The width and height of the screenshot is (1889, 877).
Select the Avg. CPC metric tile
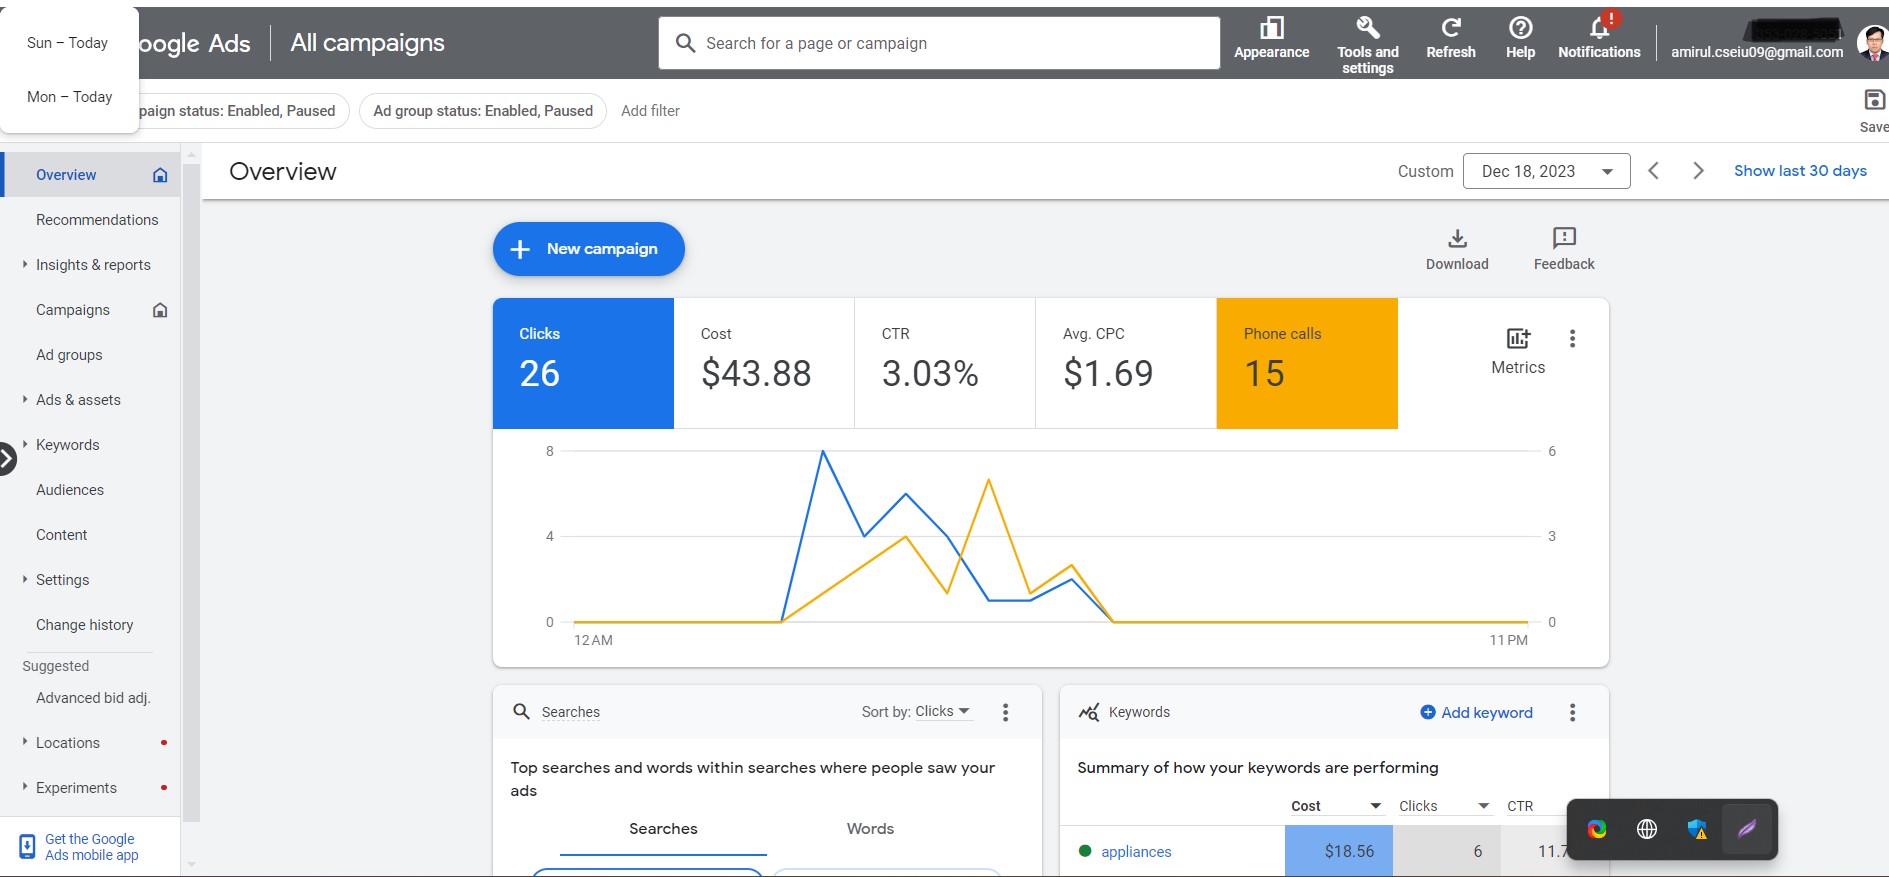[x=1126, y=363]
